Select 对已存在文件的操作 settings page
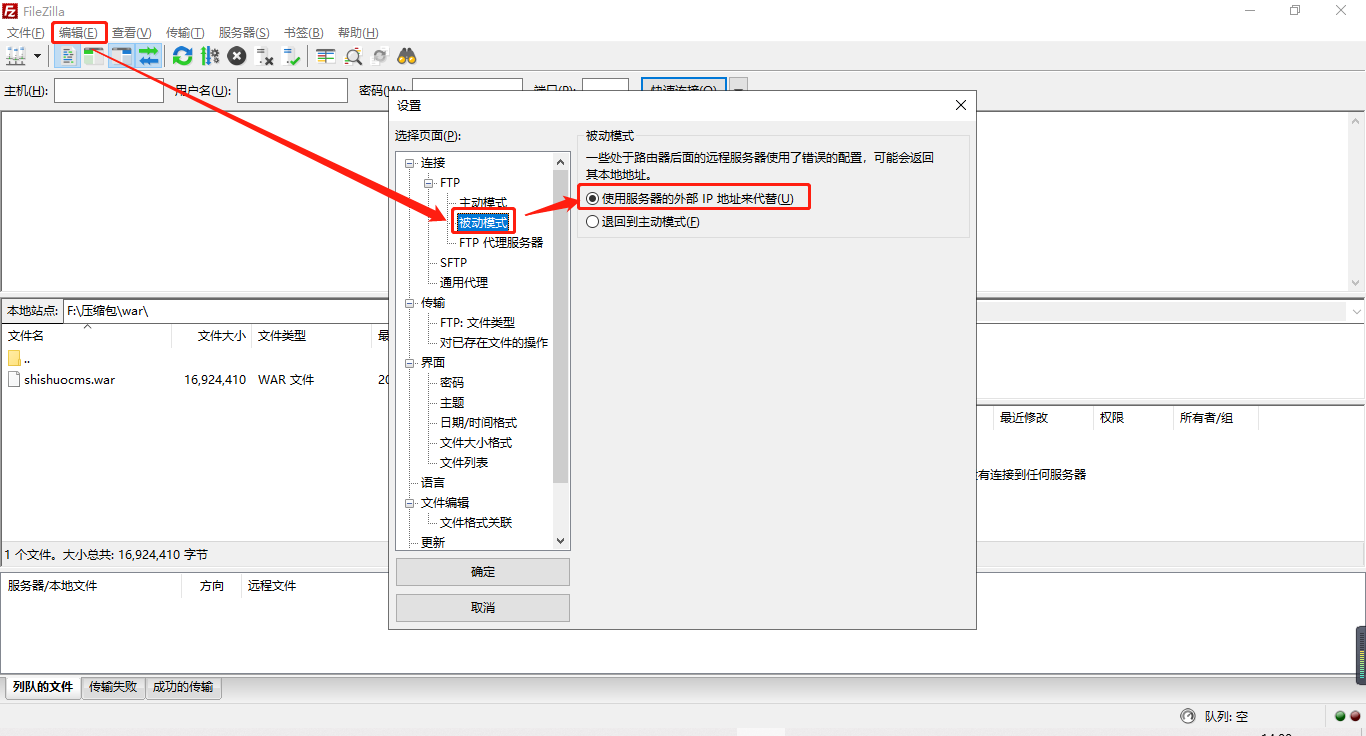The width and height of the screenshot is (1366, 736). (x=494, y=342)
